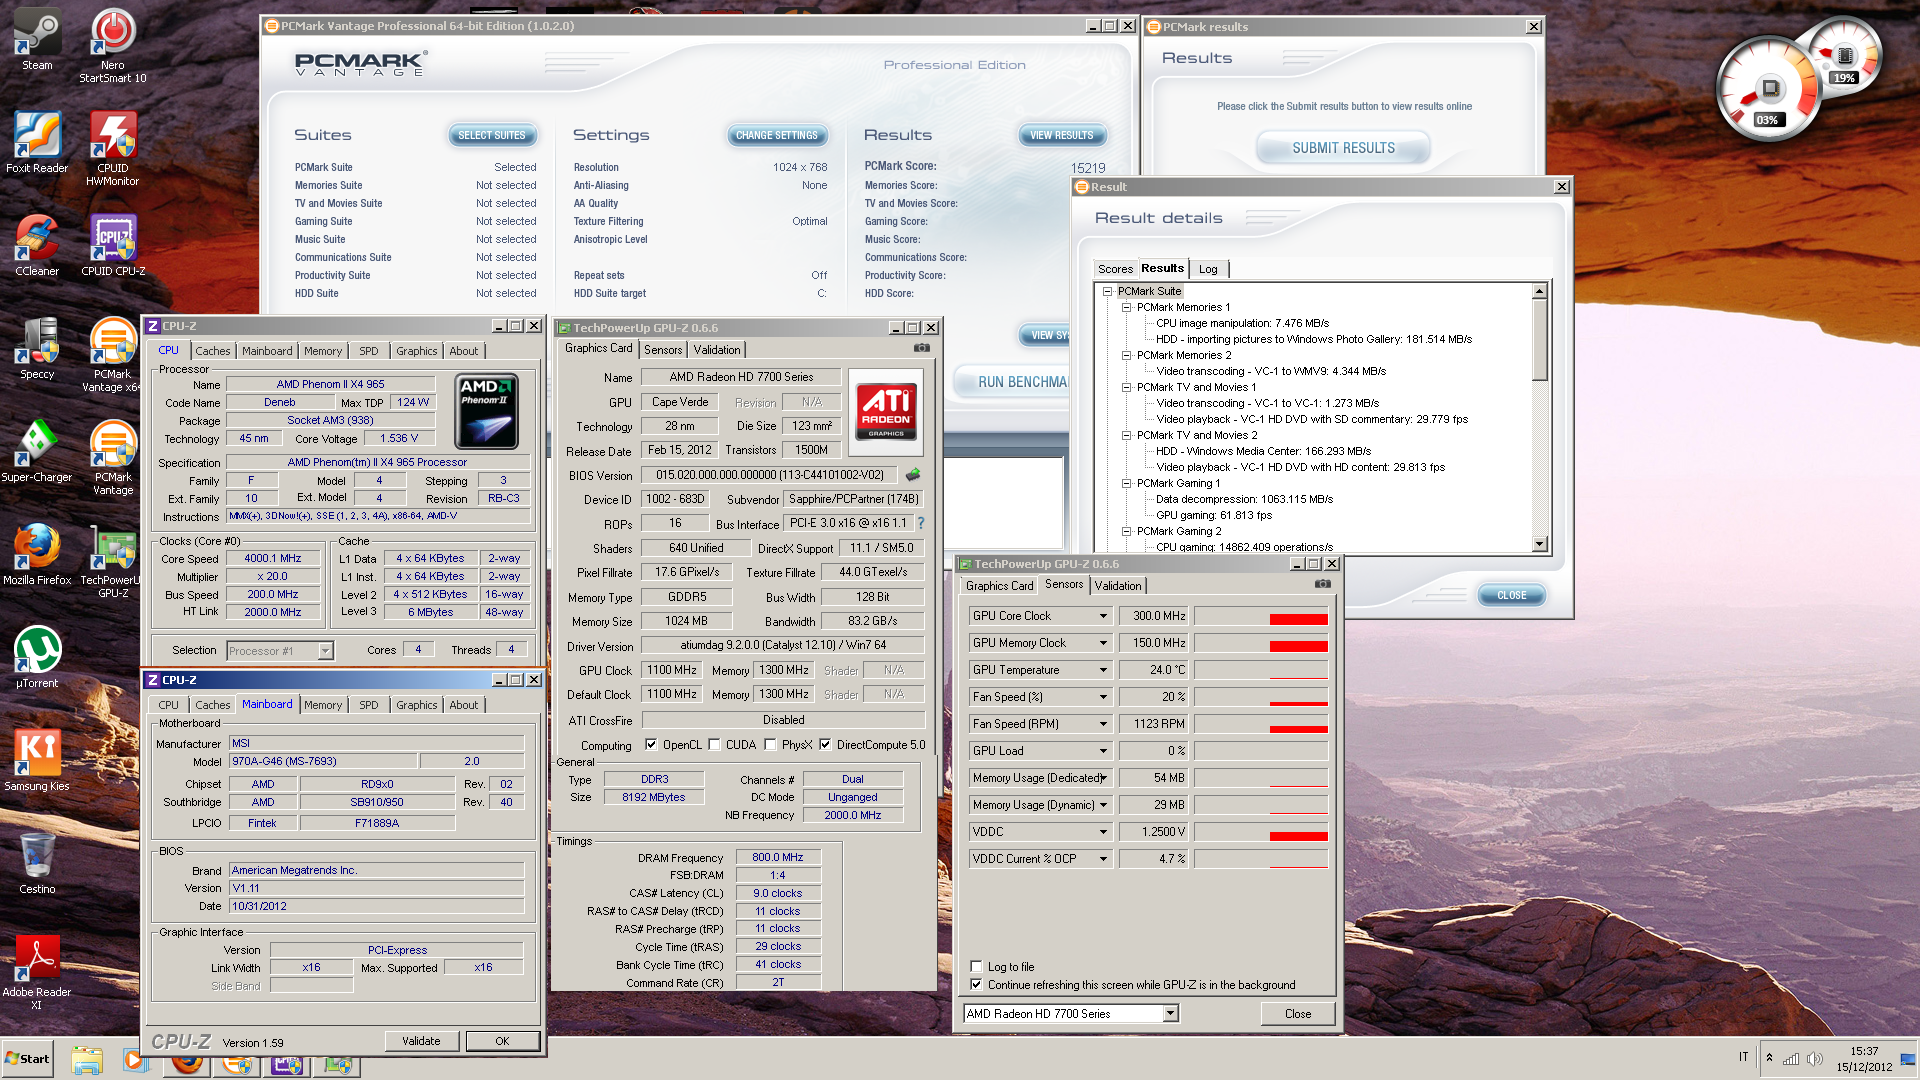
Task: Launch Nero StartSmart 10 desktop icon
Action: (x=113, y=46)
